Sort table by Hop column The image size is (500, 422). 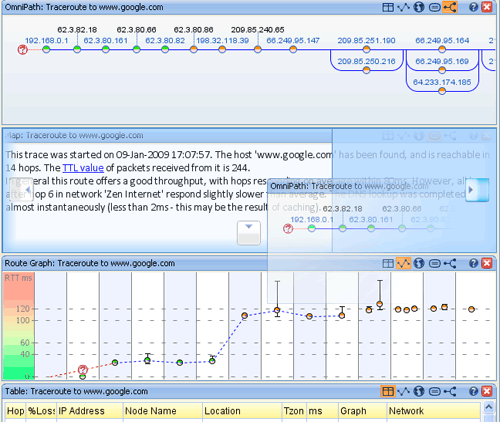pos(15,411)
